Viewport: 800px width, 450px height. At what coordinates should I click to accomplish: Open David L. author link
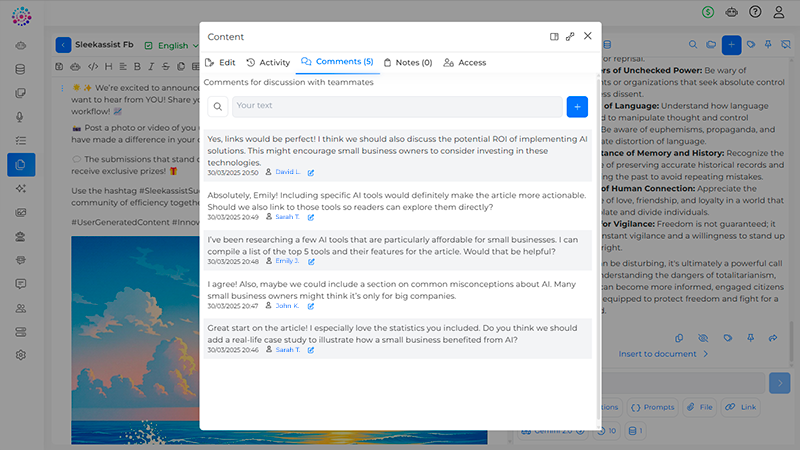288,172
